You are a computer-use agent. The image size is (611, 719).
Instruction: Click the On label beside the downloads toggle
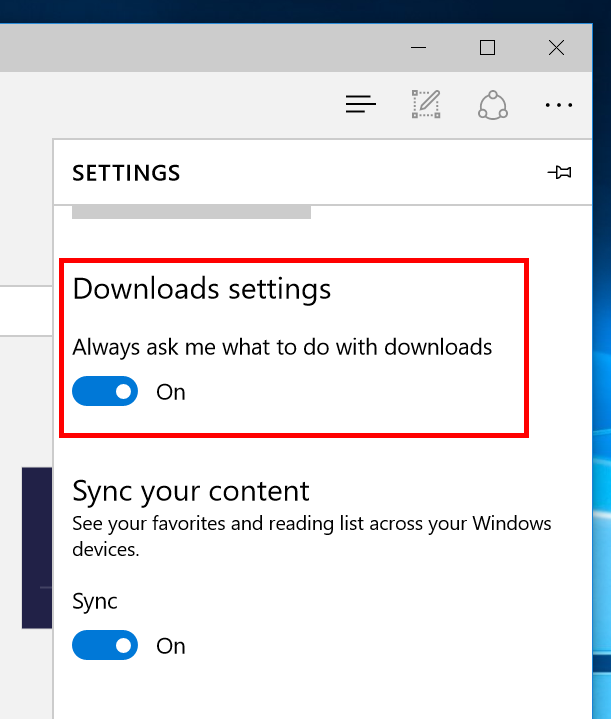[x=171, y=392]
